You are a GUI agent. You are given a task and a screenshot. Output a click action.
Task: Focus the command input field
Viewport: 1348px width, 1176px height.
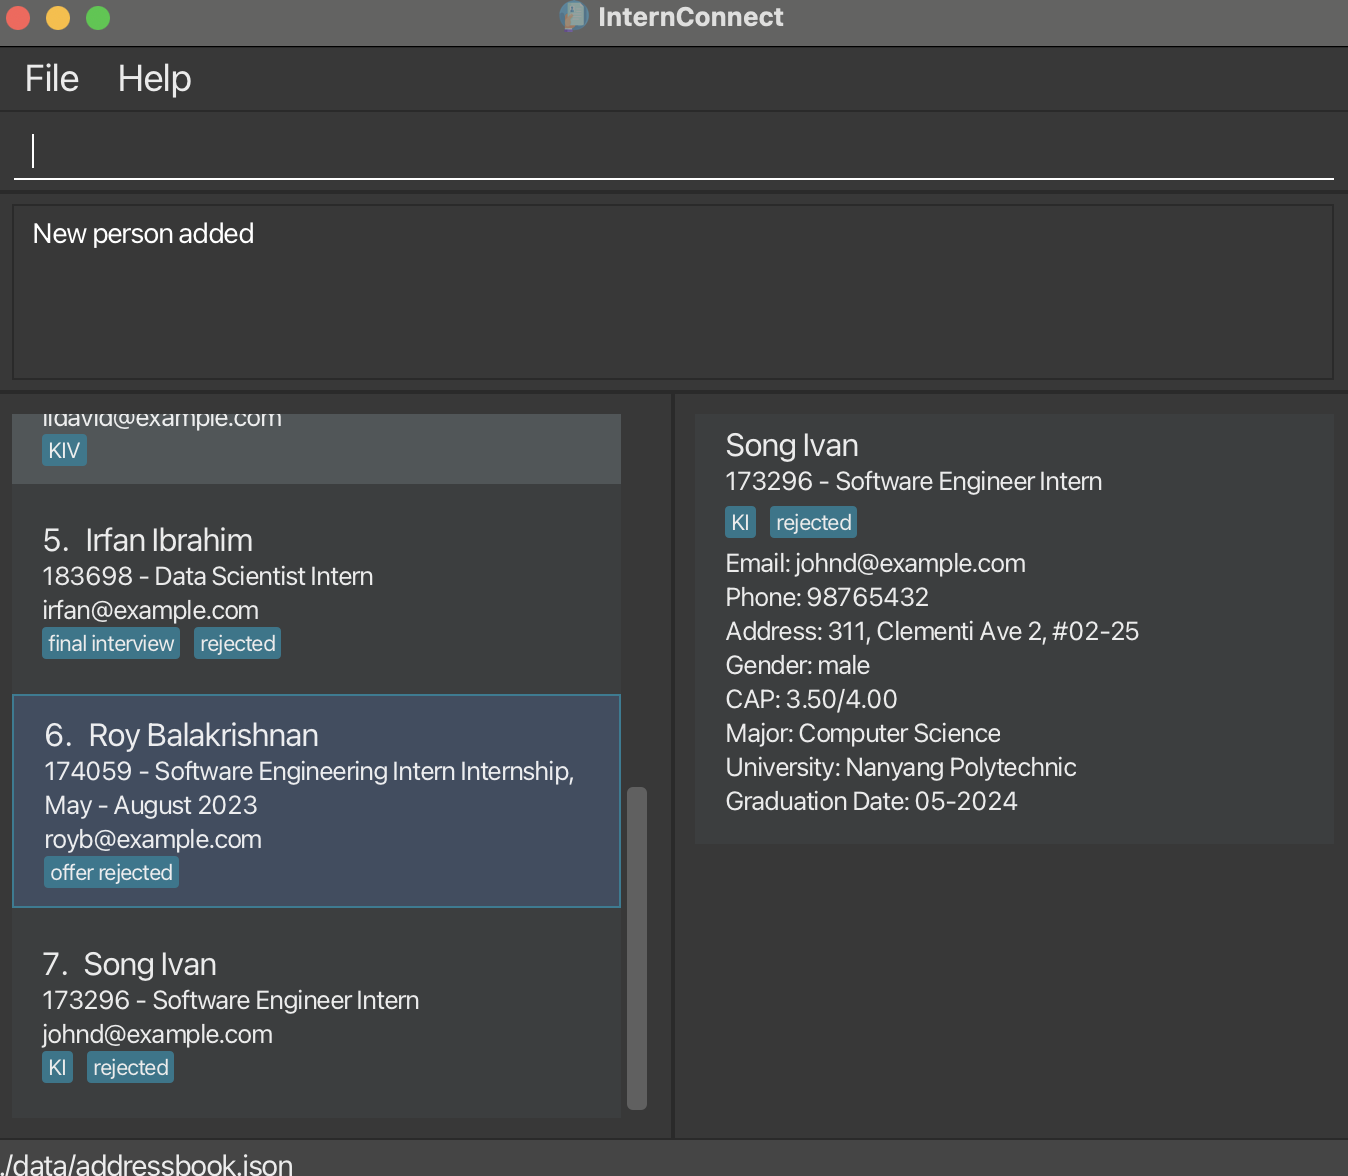(673, 151)
